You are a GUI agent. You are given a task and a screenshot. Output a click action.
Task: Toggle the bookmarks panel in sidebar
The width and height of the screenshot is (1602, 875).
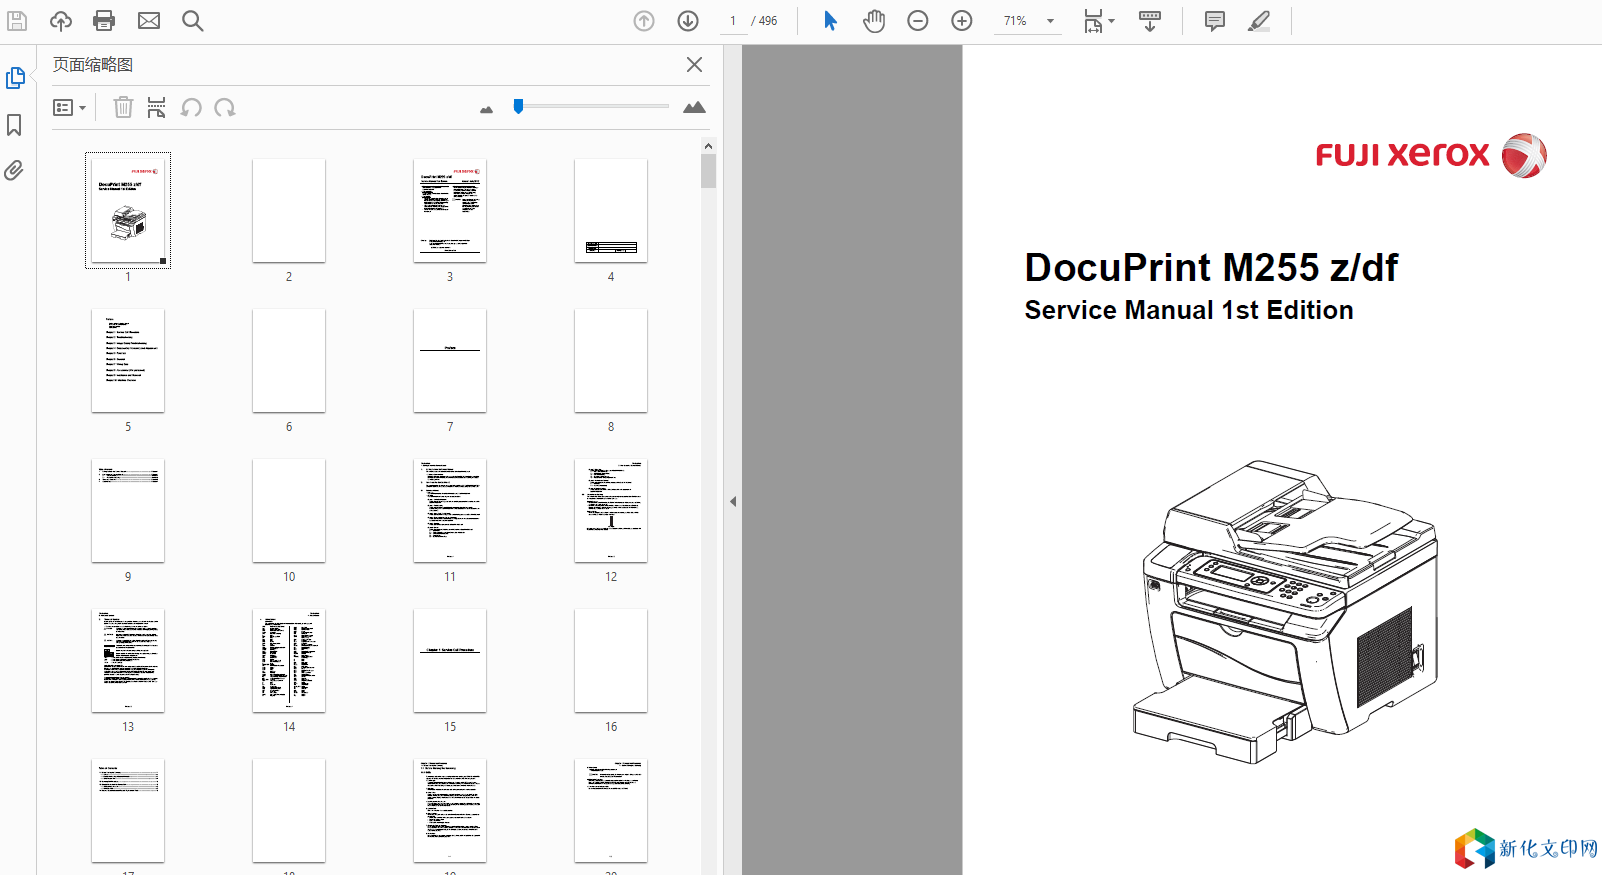point(14,125)
